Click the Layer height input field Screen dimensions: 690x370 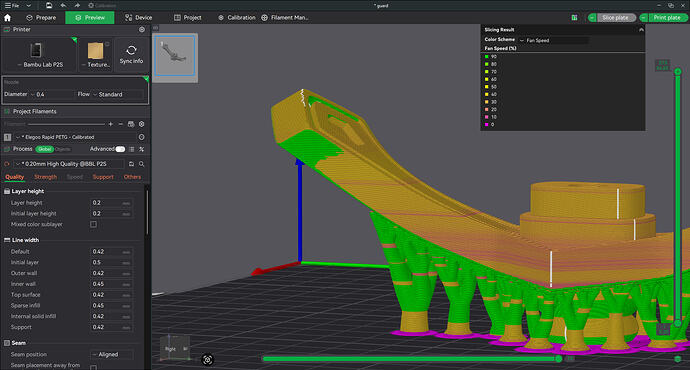click(111, 203)
